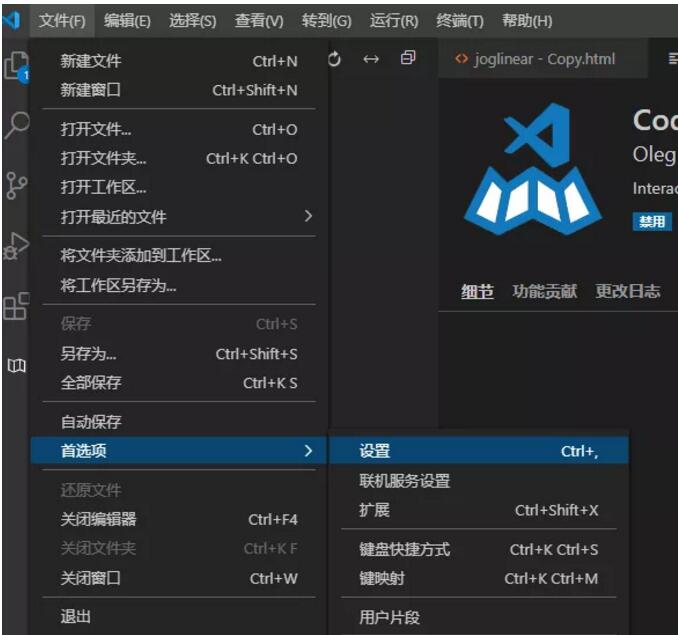Choose 打开文件... from the menu
The height and width of the screenshot is (635, 678).
[x=179, y=129]
